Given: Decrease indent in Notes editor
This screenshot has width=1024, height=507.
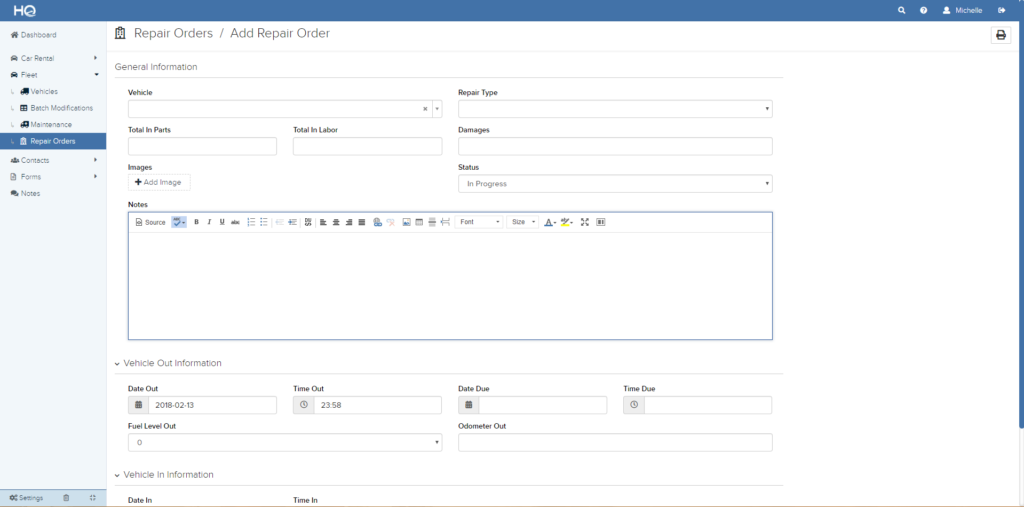Looking at the screenshot, I should [x=280, y=222].
